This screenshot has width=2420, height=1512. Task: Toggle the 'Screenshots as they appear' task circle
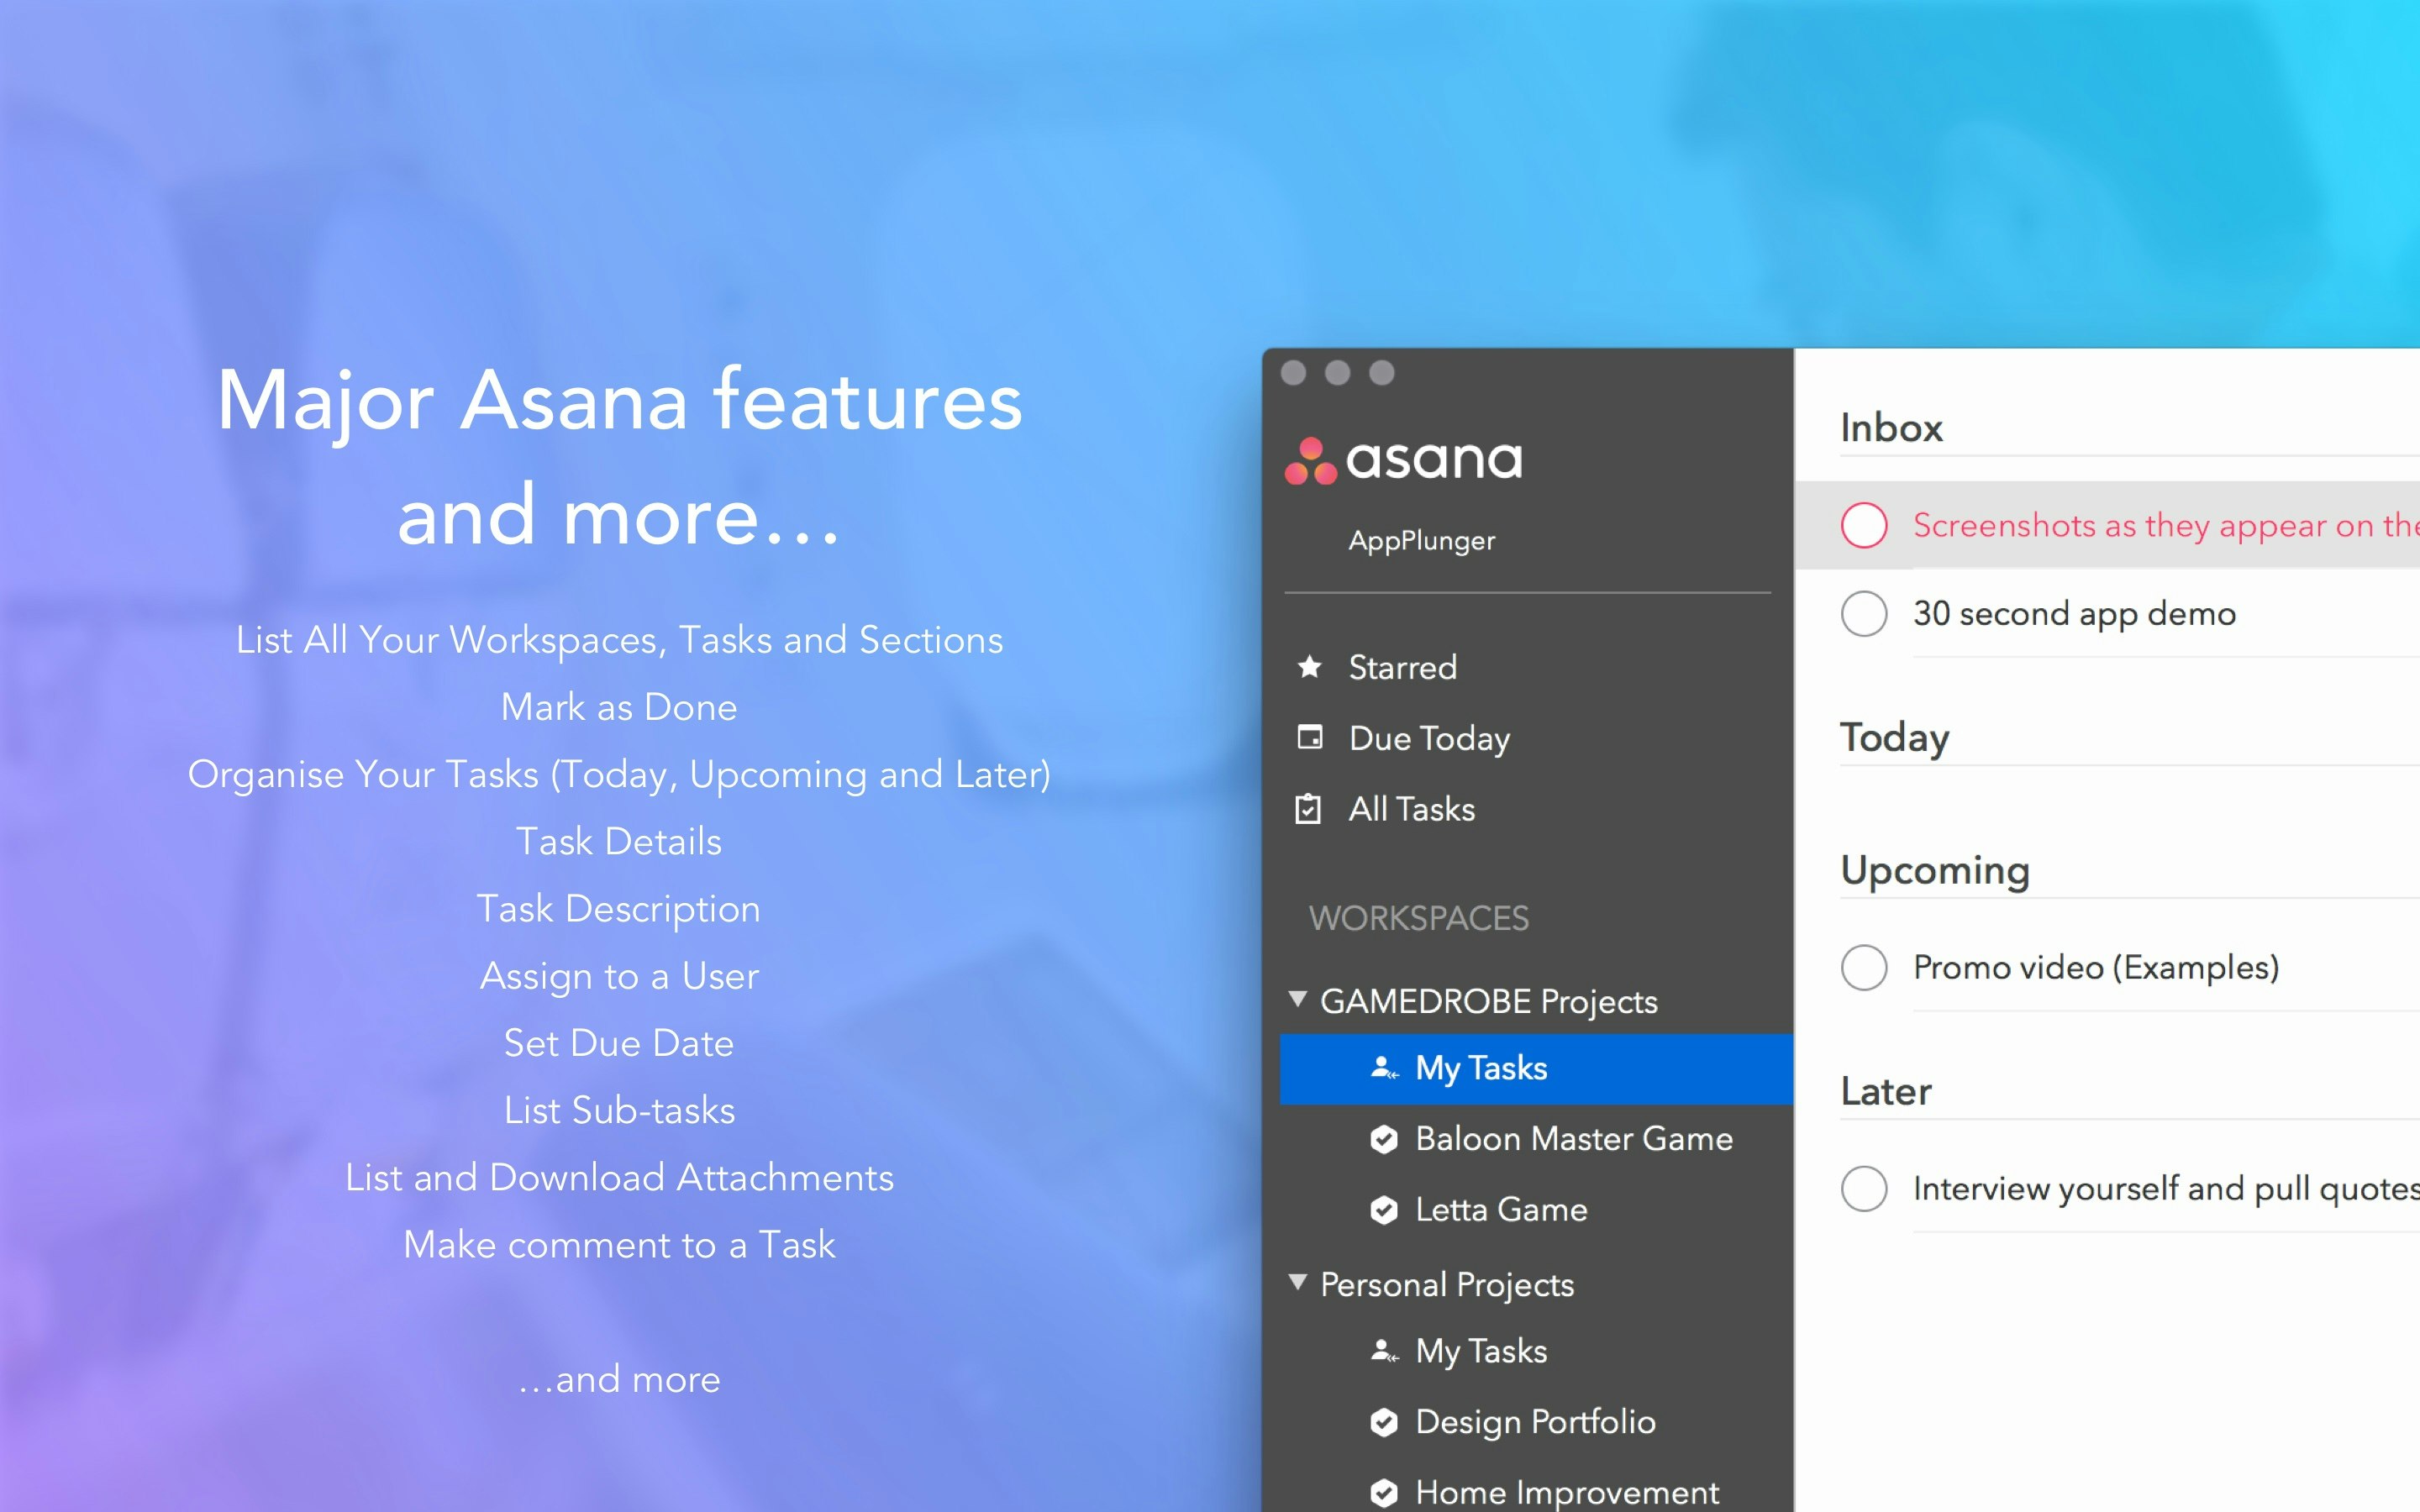[1864, 524]
